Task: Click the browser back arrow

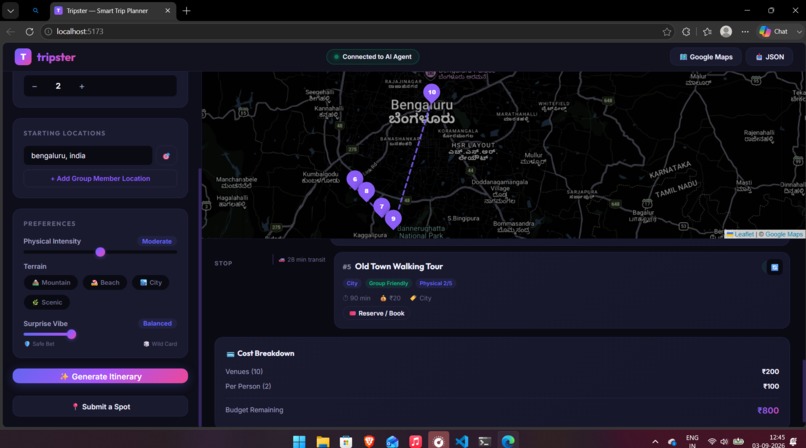Action: pos(10,31)
